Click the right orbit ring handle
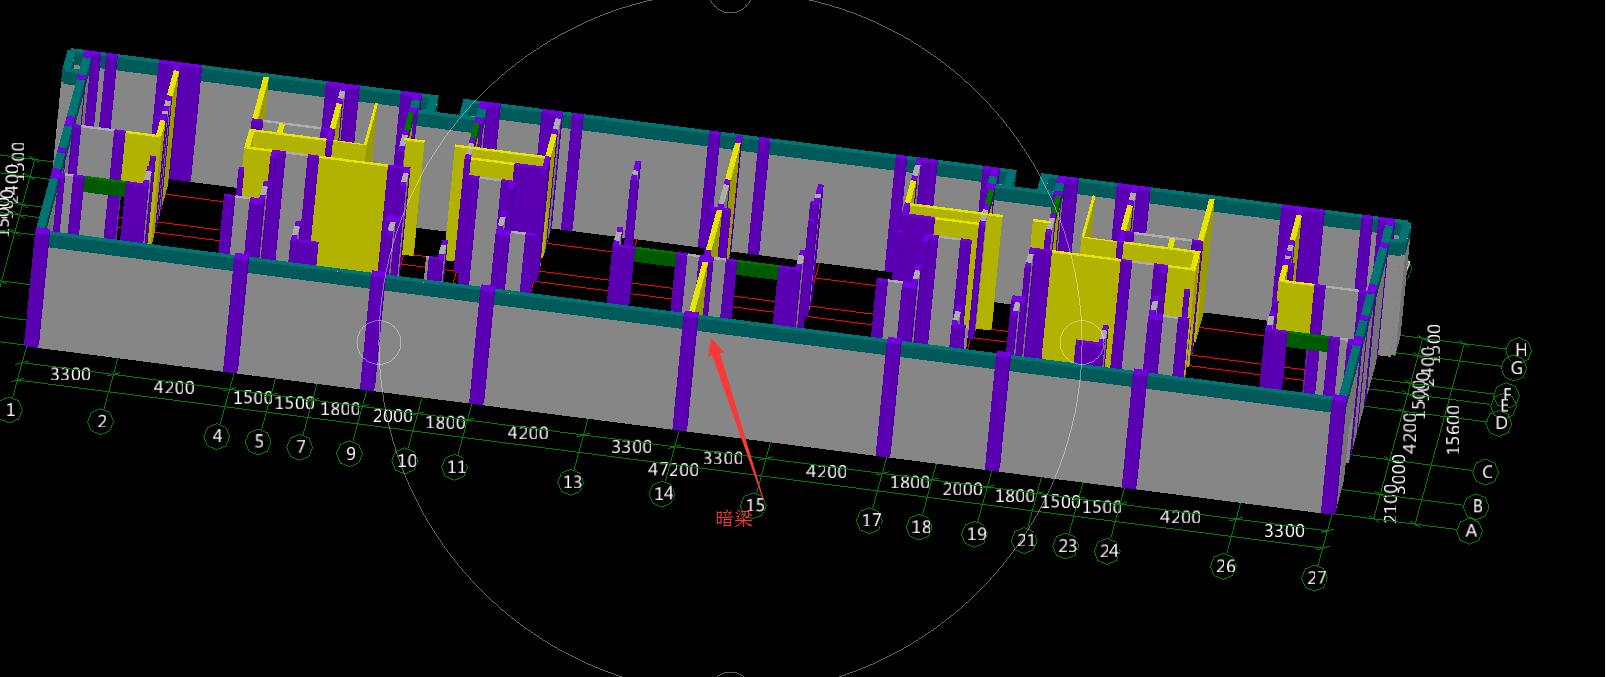The width and height of the screenshot is (1606, 677). point(1081,342)
